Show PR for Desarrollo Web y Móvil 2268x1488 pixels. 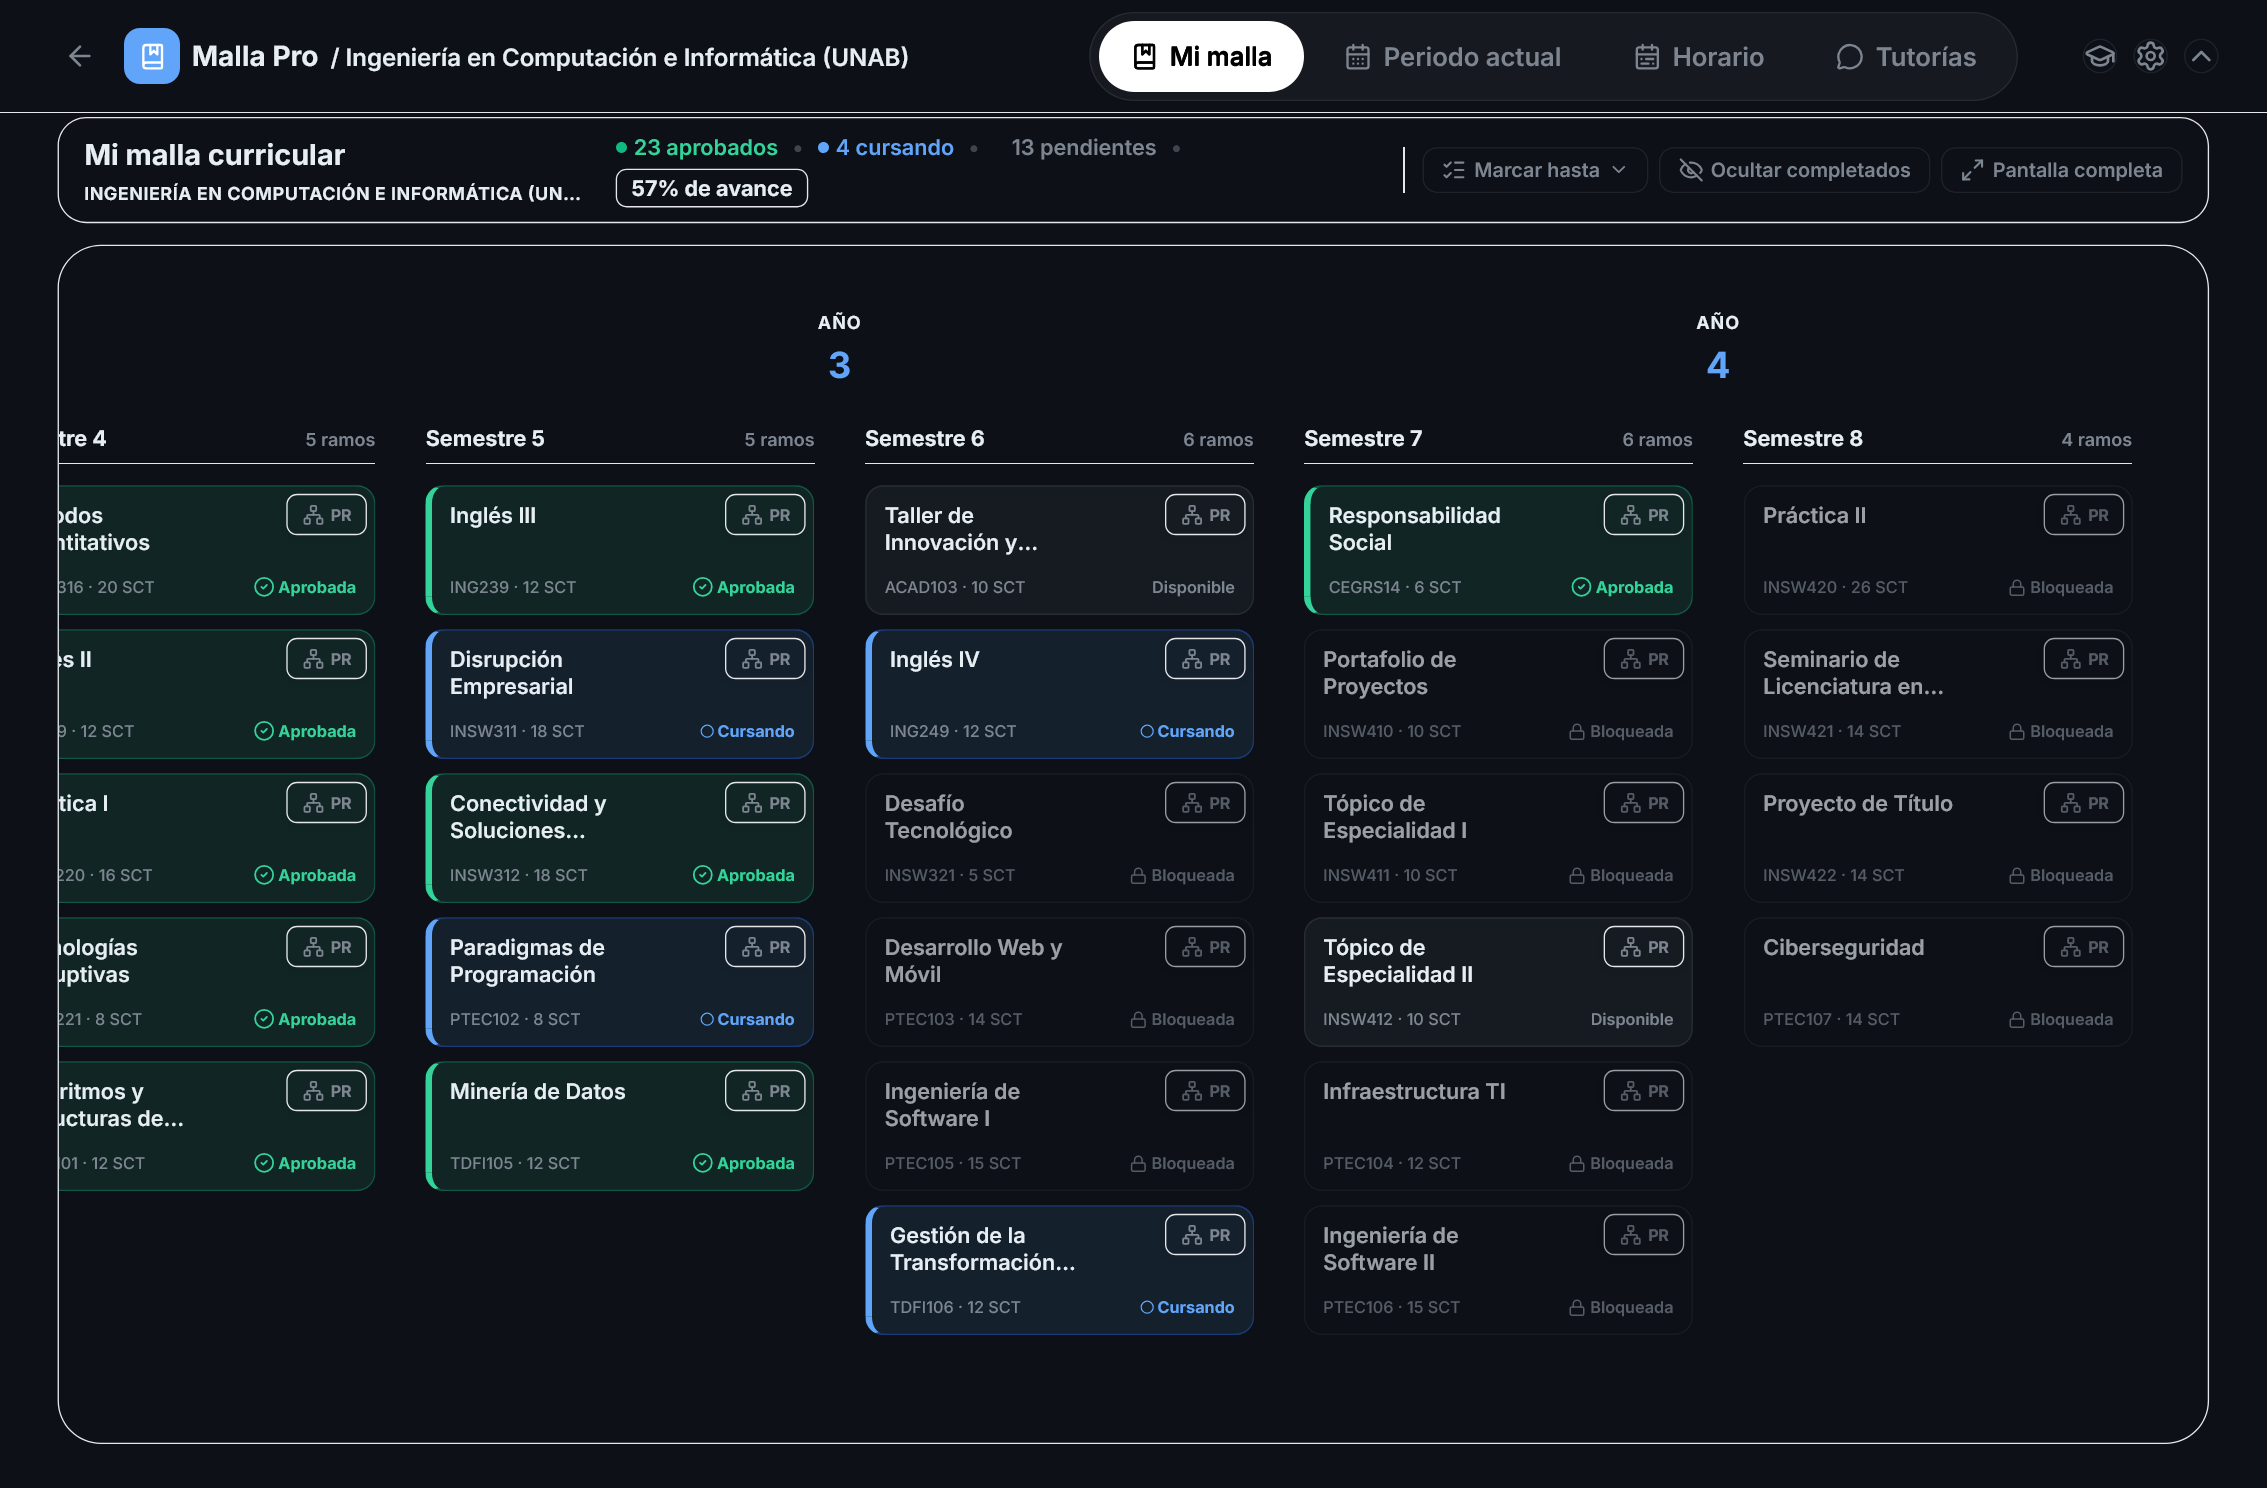[x=1205, y=947]
